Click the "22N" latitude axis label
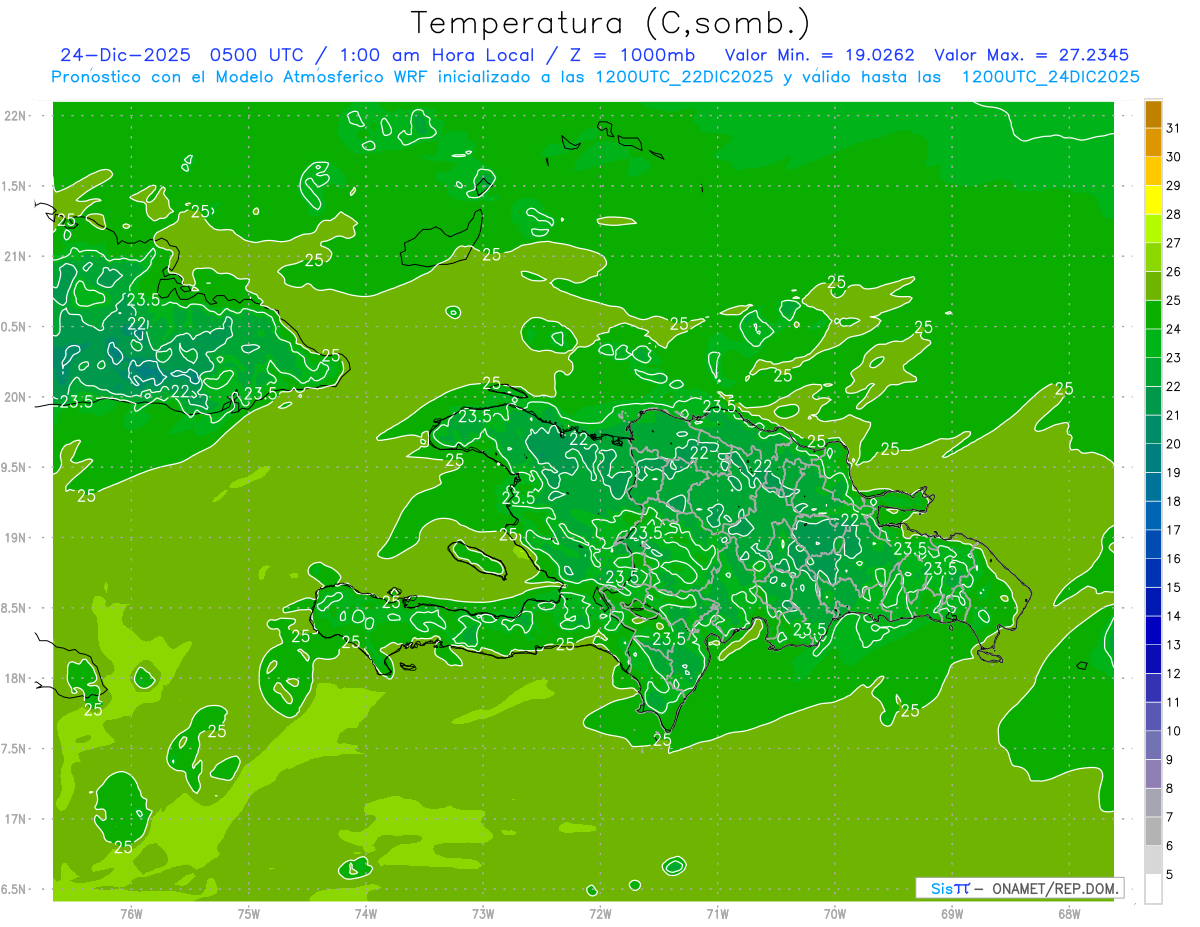 (16, 116)
